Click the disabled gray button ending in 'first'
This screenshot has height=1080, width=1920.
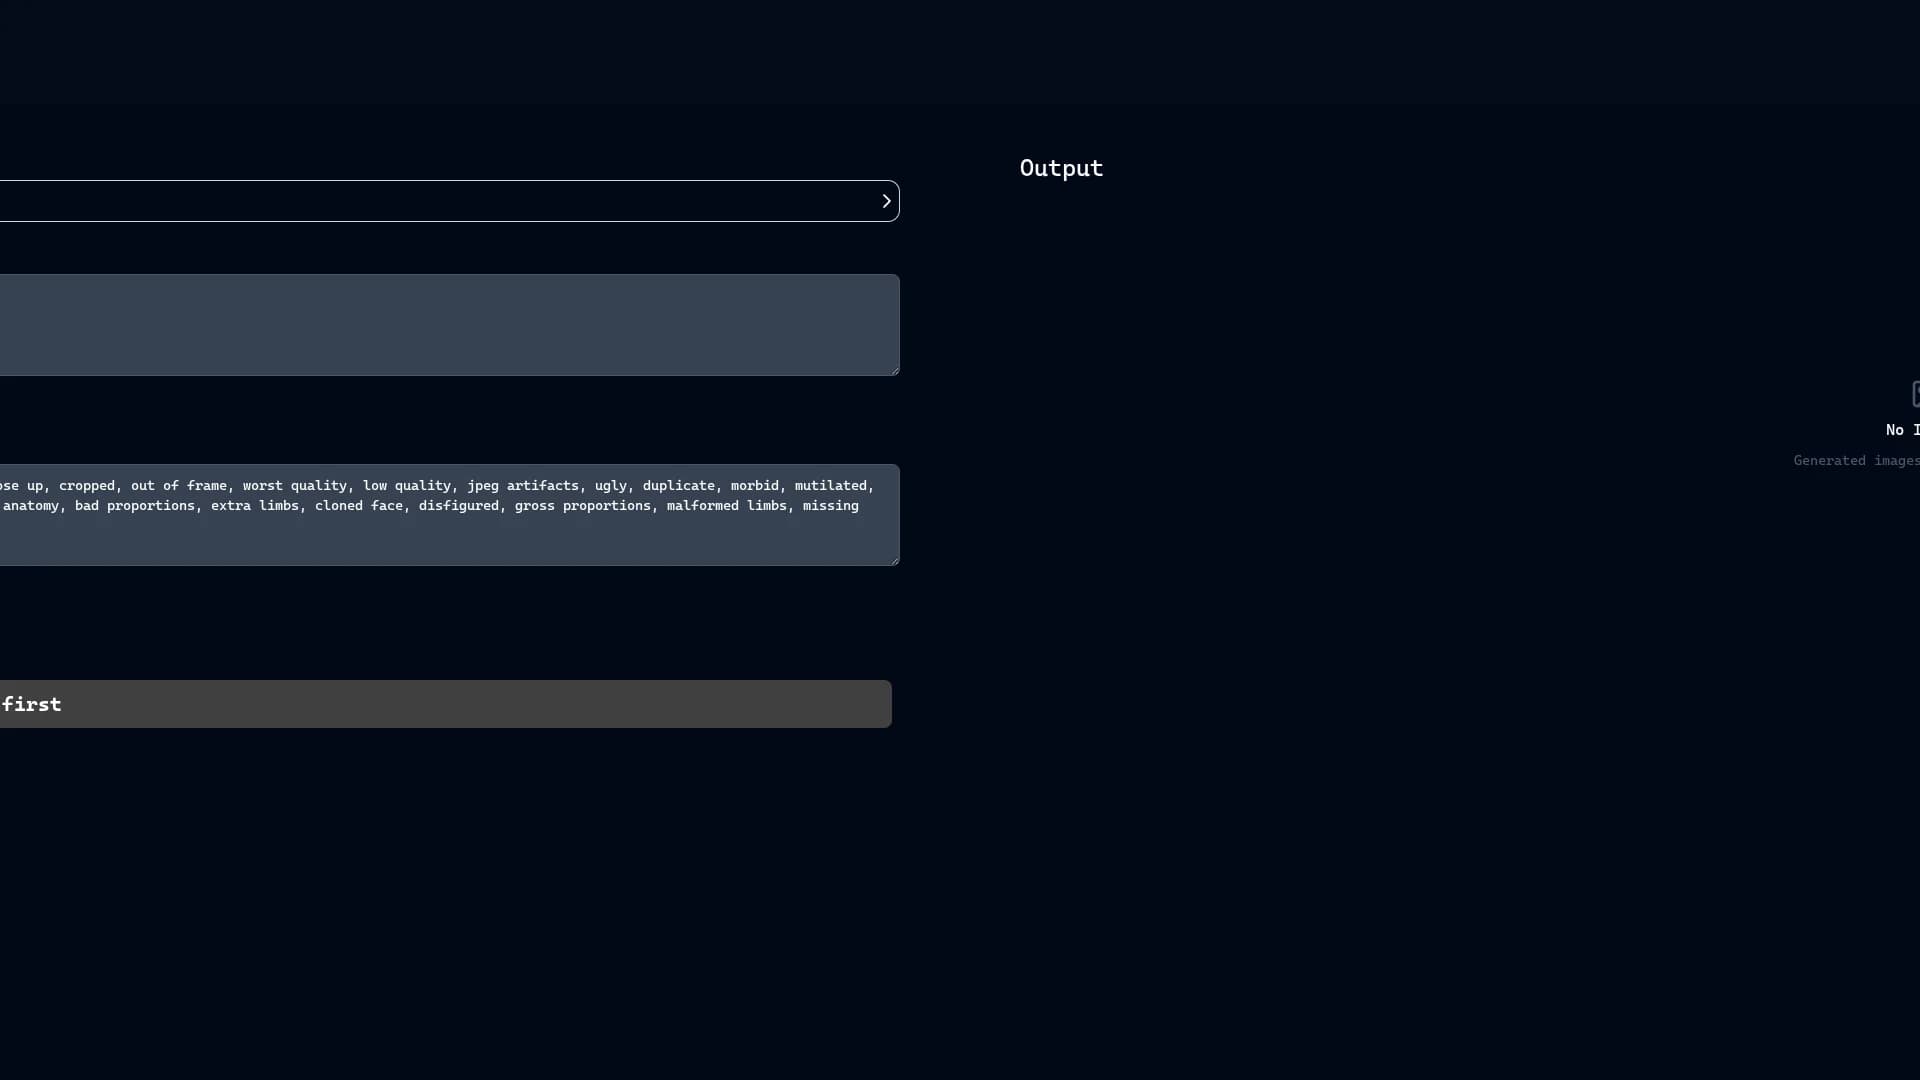pyautogui.click(x=445, y=704)
